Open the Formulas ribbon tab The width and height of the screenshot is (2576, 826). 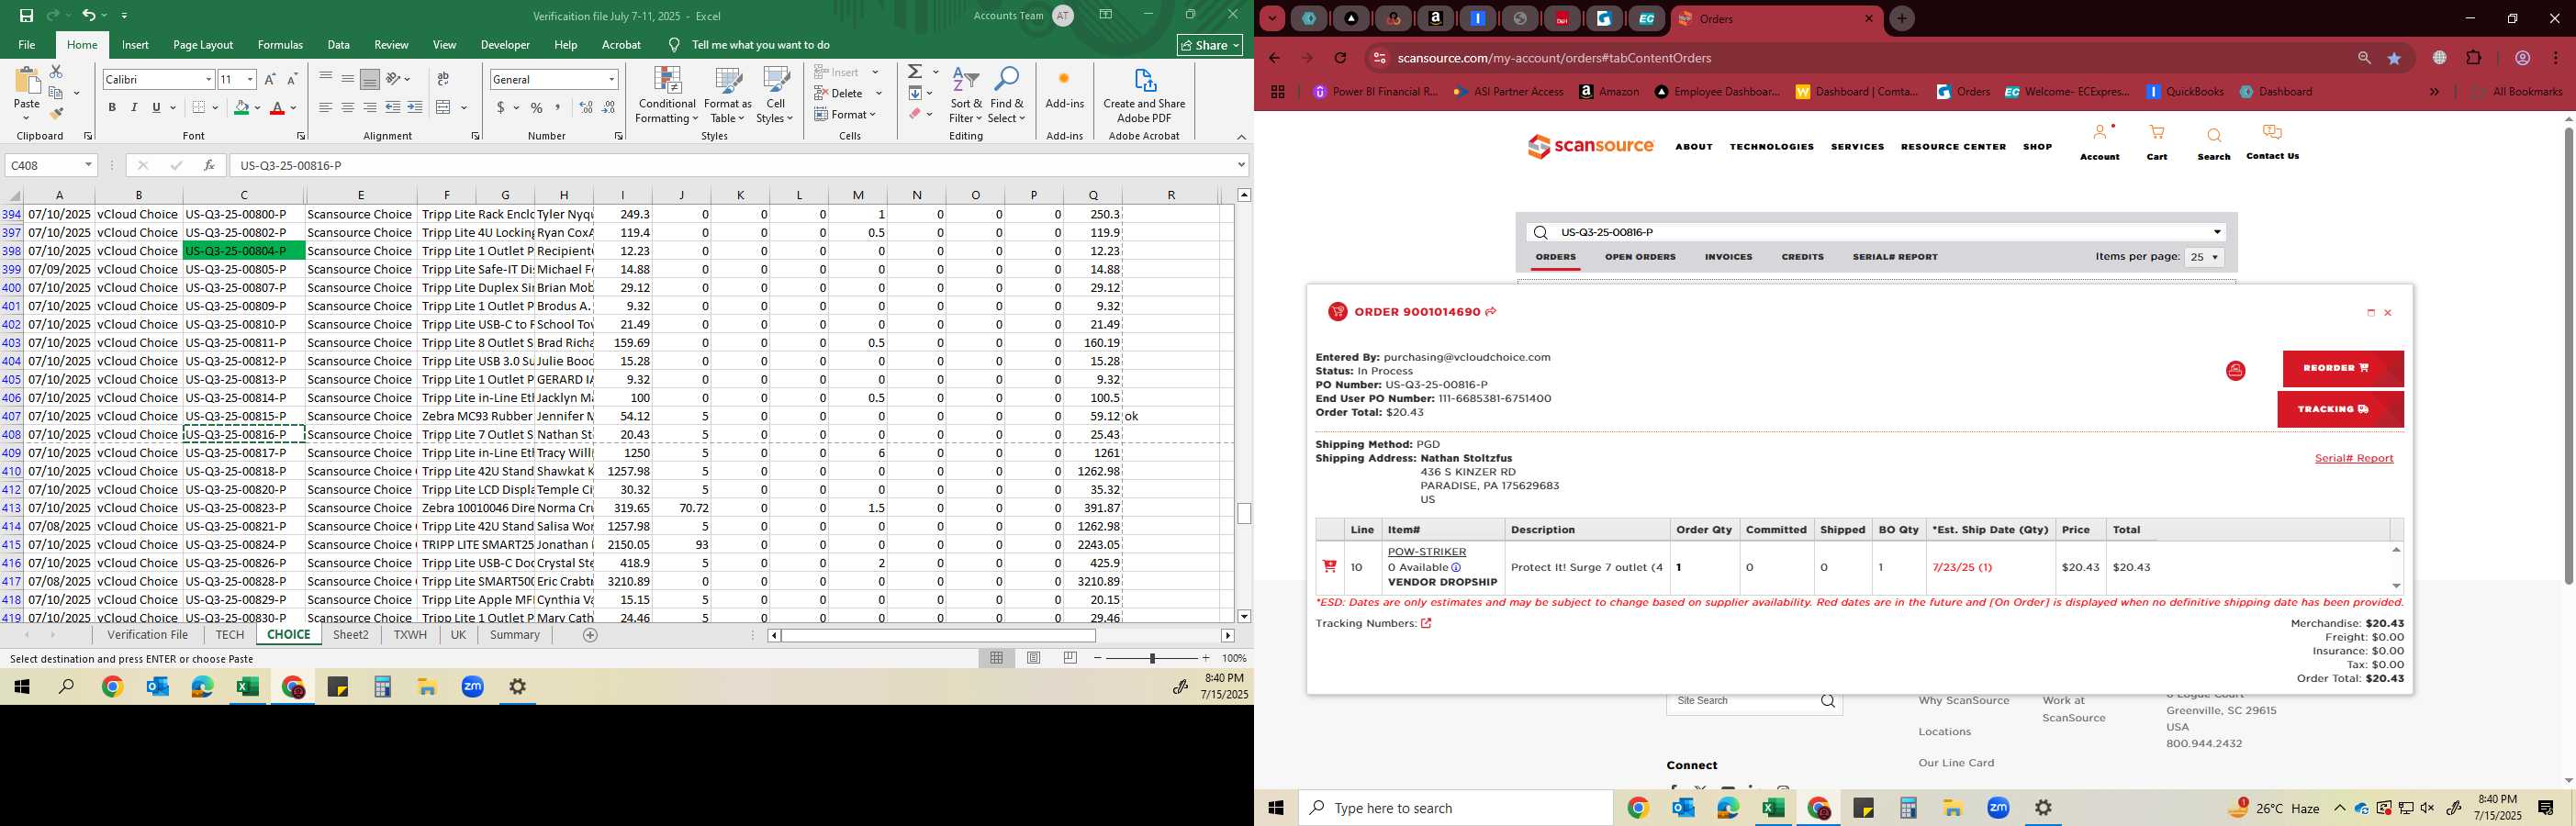[x=280, y=45]
